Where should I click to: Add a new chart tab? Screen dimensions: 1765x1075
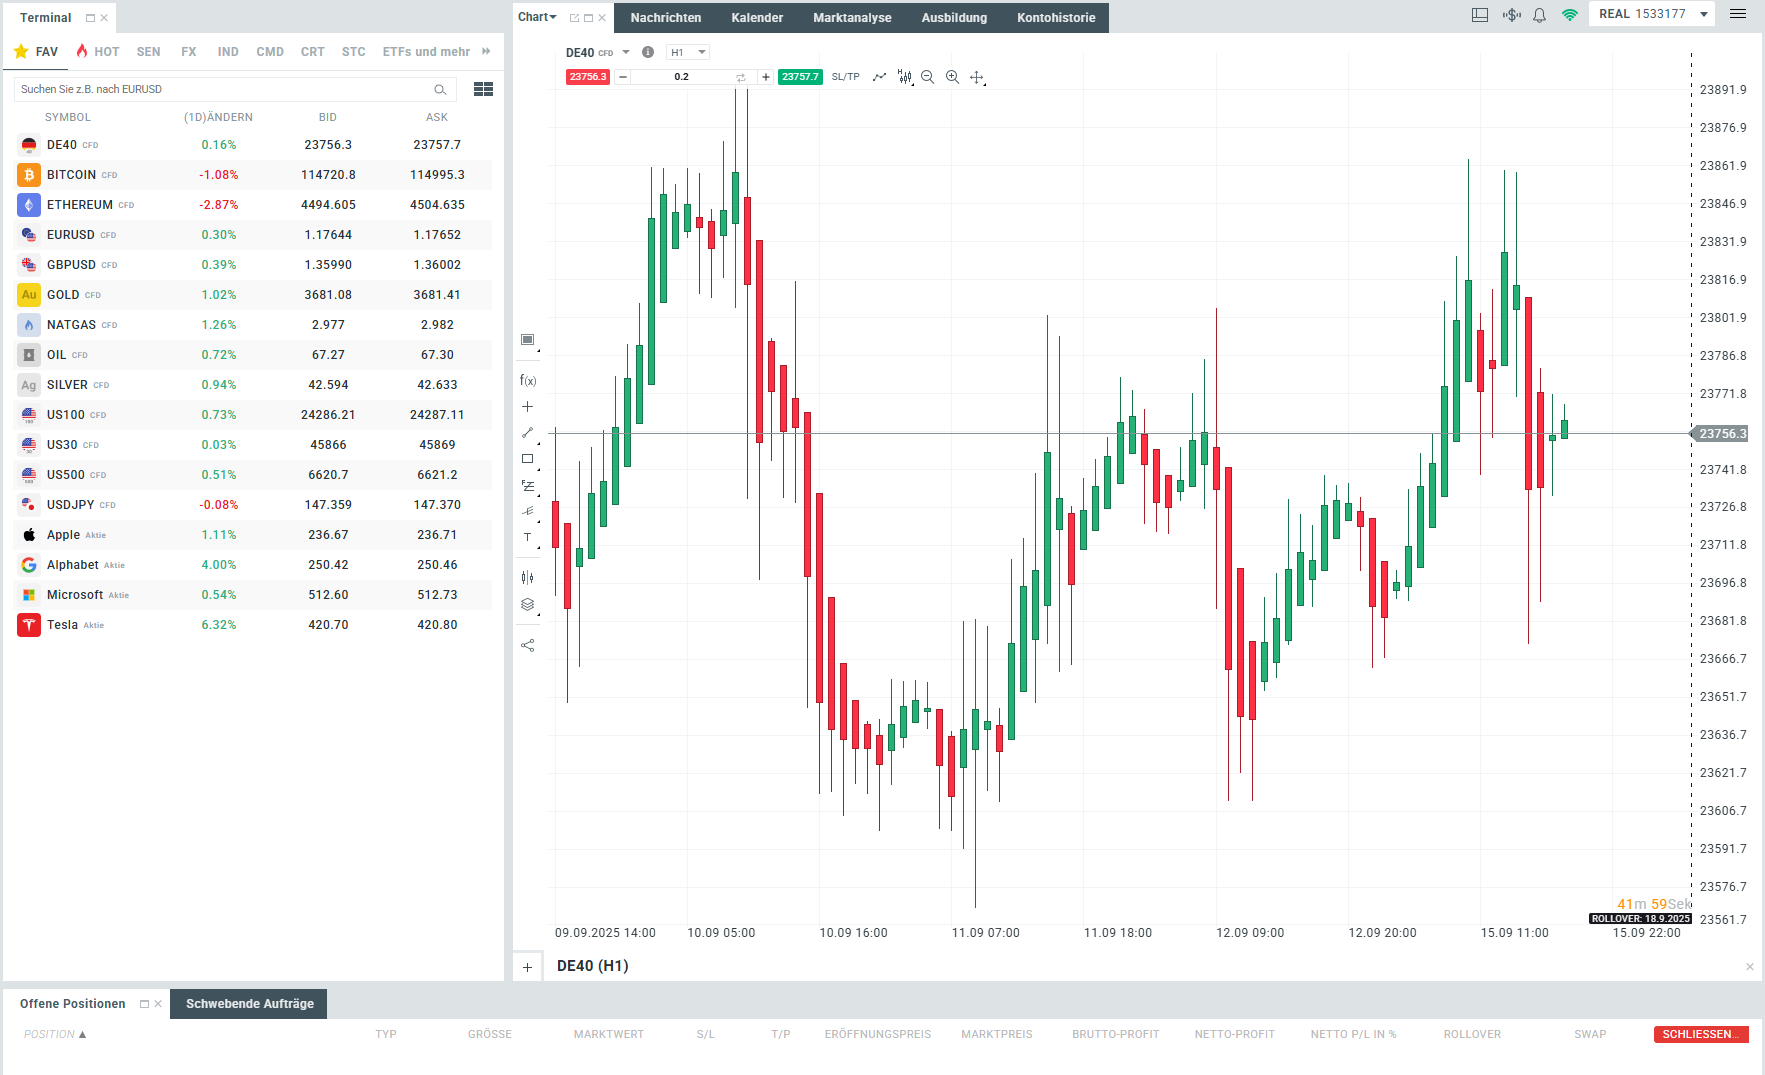point(527,967)
